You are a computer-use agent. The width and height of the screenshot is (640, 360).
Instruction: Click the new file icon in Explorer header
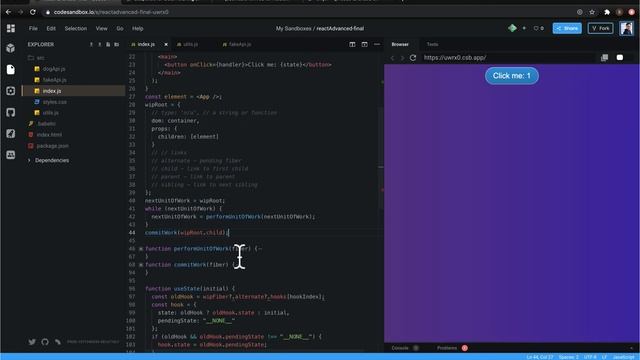click(108, 44)
